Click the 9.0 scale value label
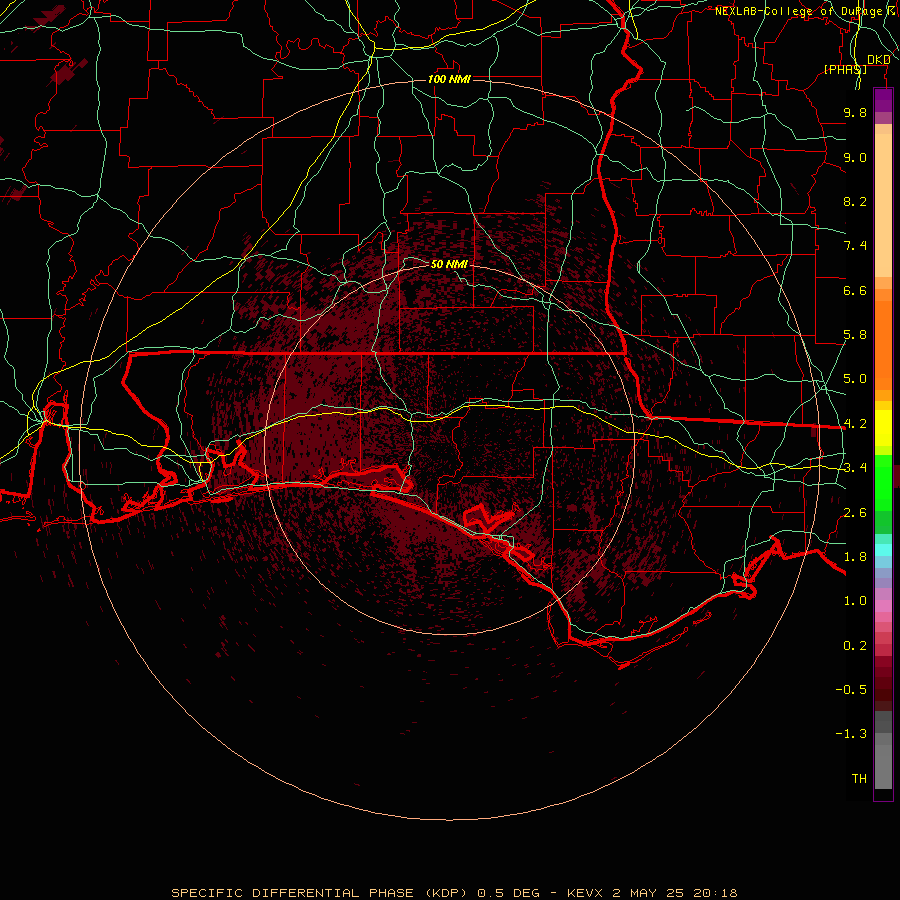Screen dimensions: 900x900 (x=855, y=157)
